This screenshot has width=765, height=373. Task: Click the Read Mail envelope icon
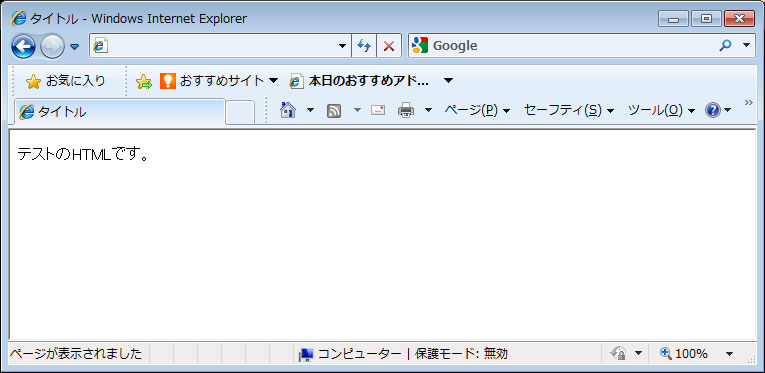click(378, 110)
